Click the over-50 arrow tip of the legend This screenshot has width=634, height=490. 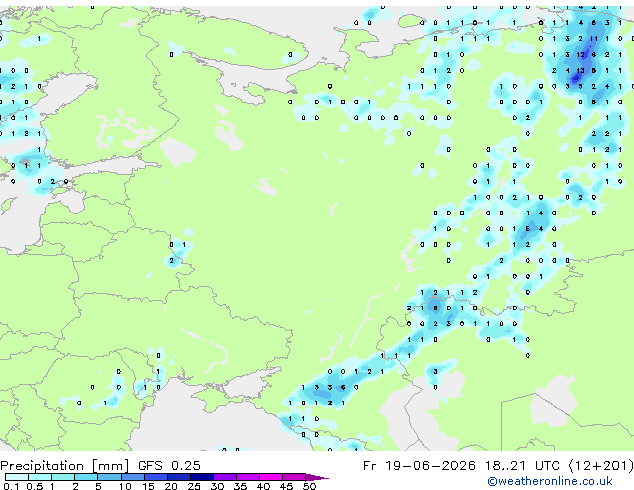(x=317, y=477)
